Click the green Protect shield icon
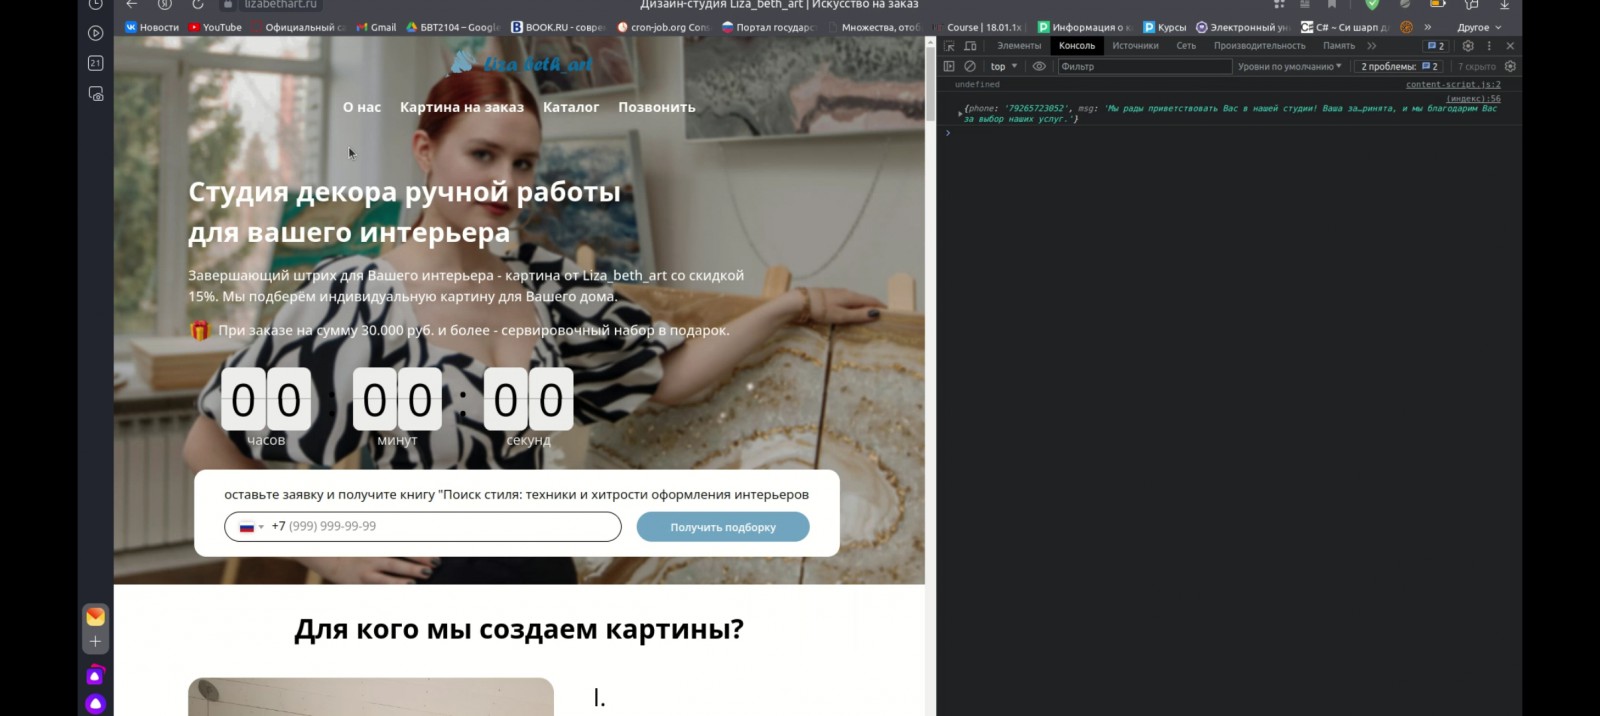The image size is (1600, 716). (1372, 4)
